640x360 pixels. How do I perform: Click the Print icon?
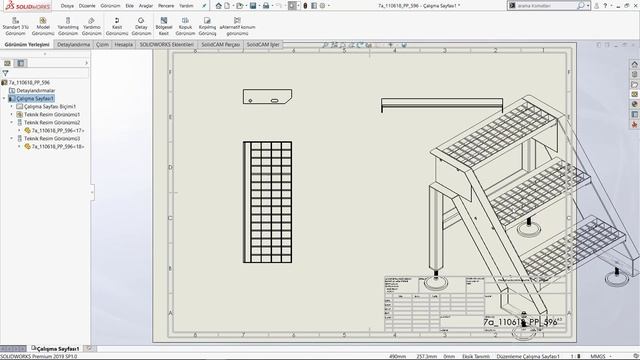[266, 6]
